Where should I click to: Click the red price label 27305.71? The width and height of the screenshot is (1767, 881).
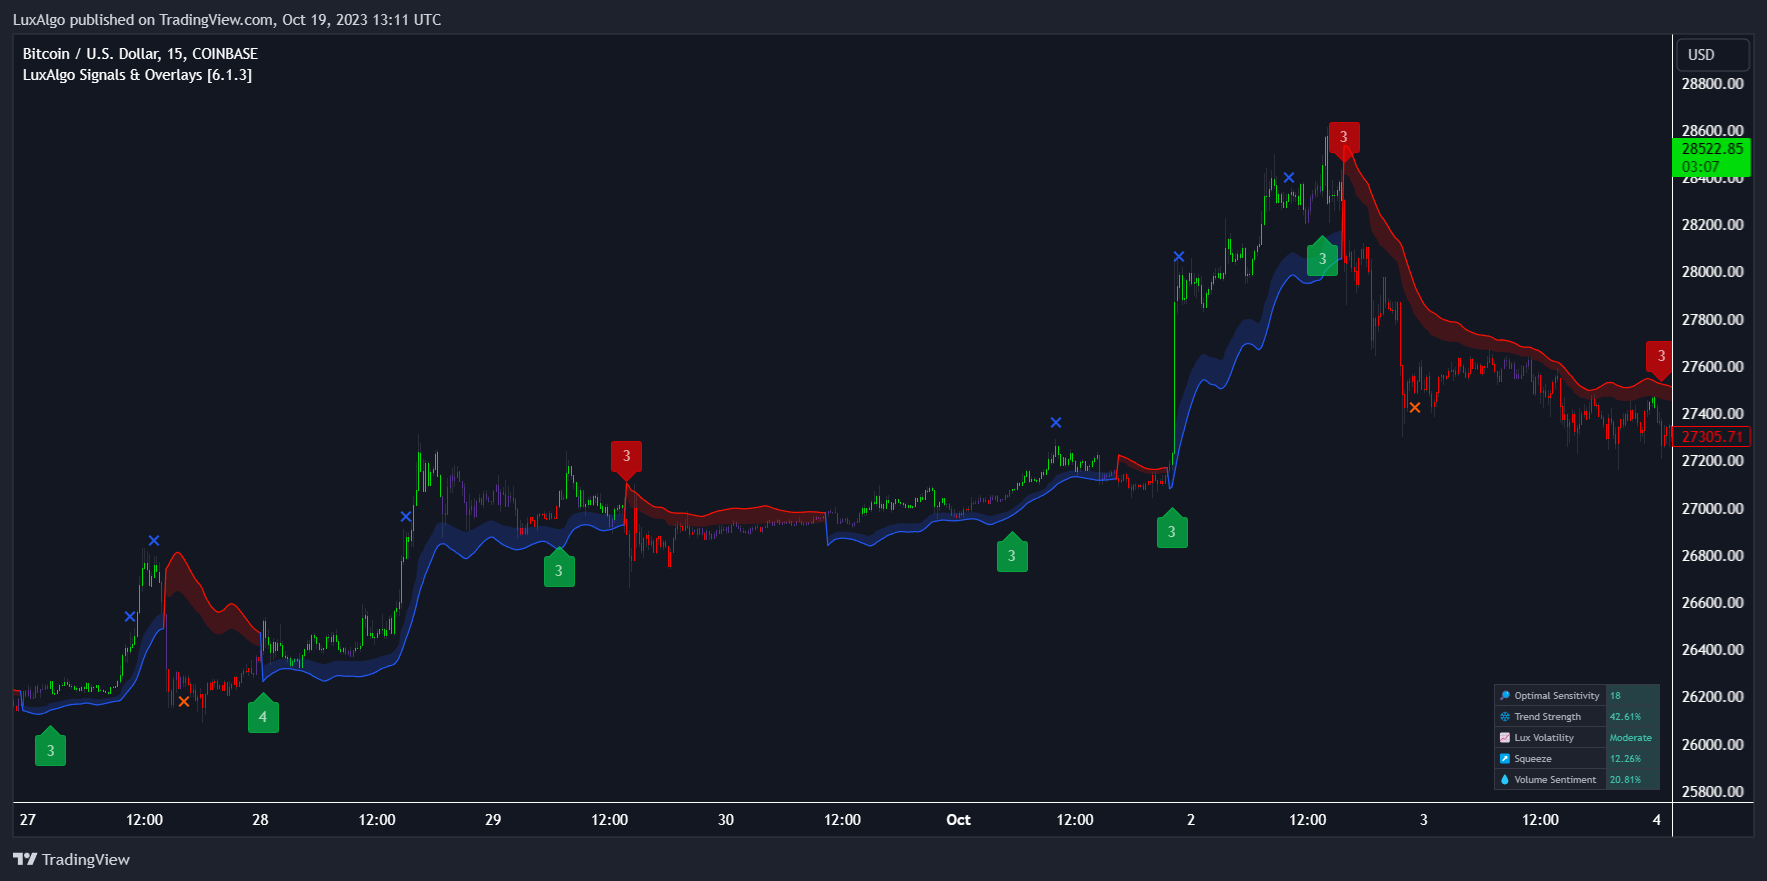click(x=1711, y=437)
